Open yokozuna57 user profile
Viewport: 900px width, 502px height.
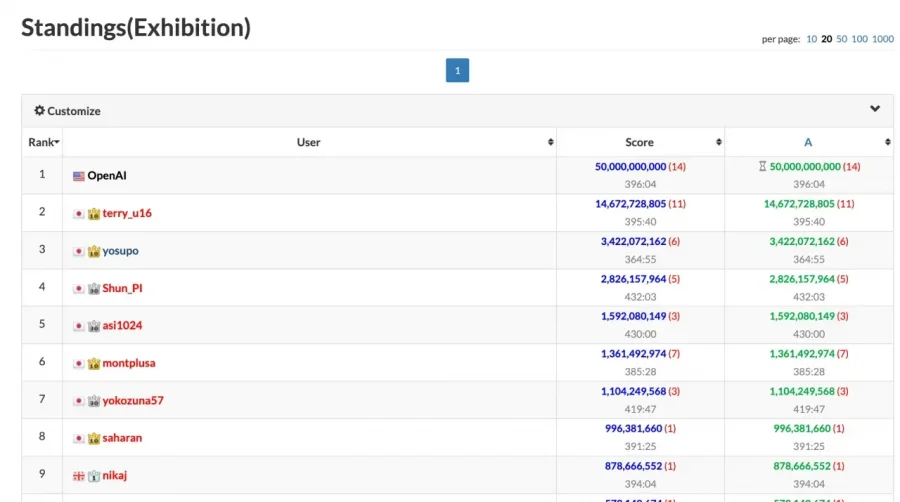[x=133, y=400]
